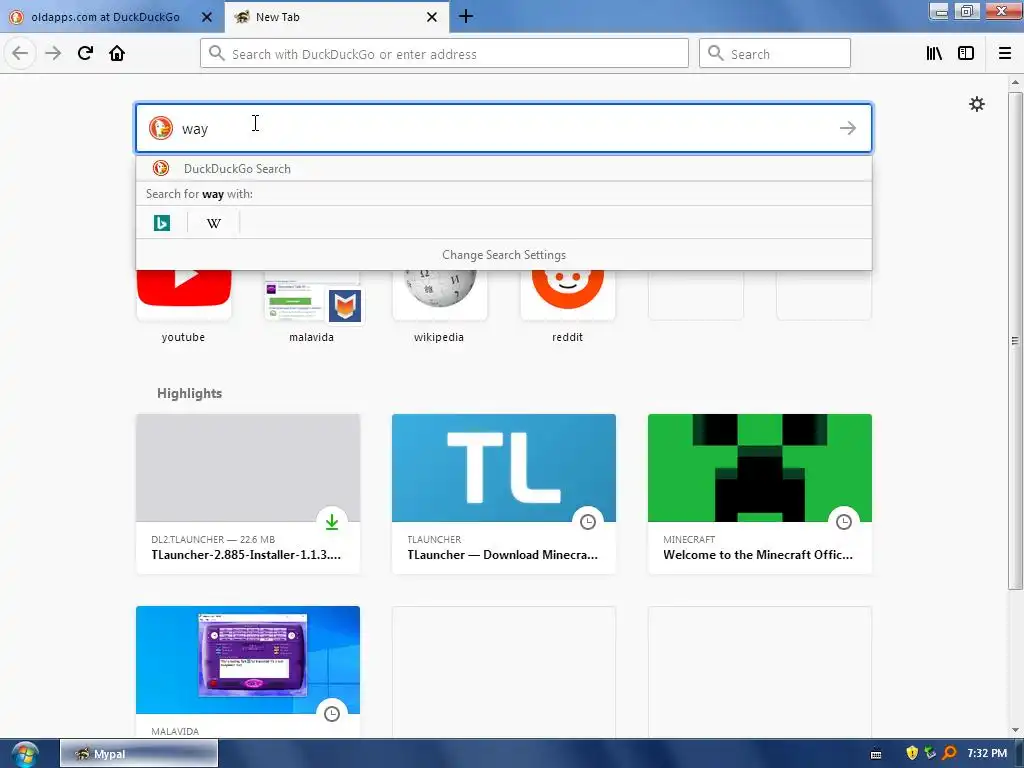
Task: Open TLauncher — Download Minecraft highlight card
Action: pyautogui.click(x=504, y=494)
